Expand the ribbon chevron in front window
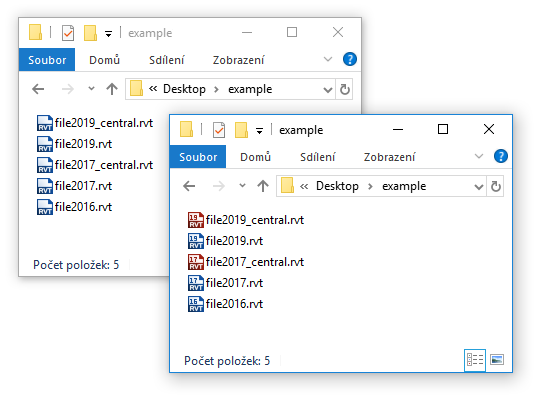Image resolution: width=537 pixels, height=396 pixels. [x=479, y=157]
